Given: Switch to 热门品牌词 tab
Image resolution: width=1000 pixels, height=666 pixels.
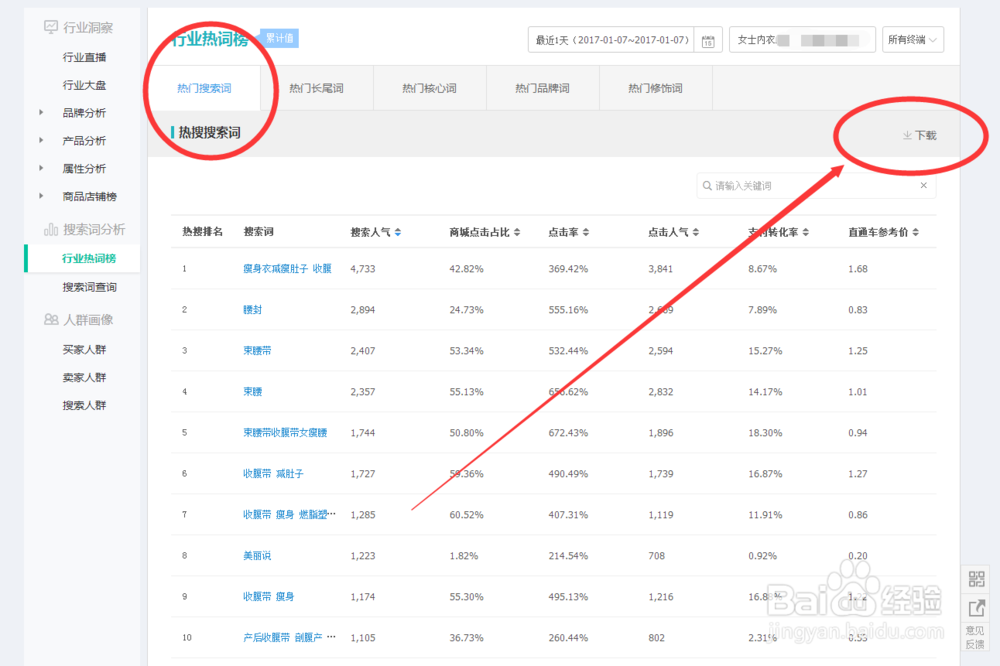Looking at the screenshot, I should (x=542, y=88).
